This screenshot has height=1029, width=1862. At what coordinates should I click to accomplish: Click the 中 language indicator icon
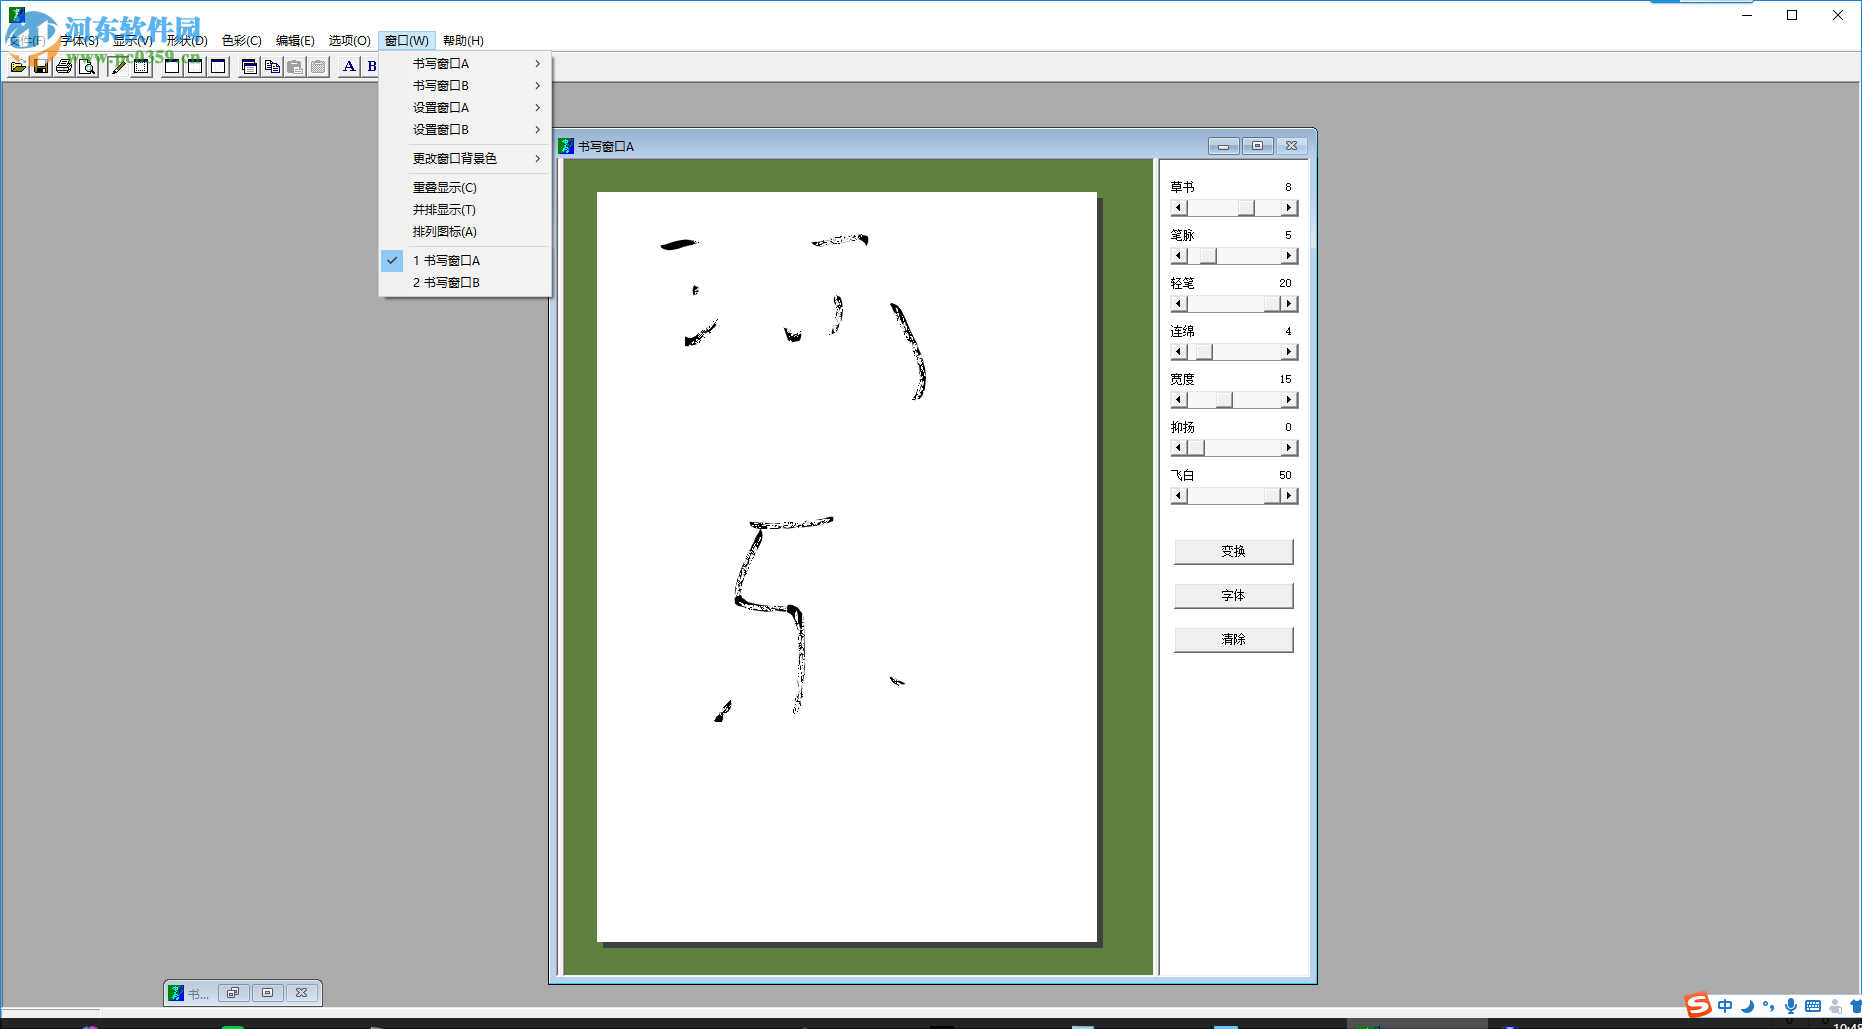1725,1006
